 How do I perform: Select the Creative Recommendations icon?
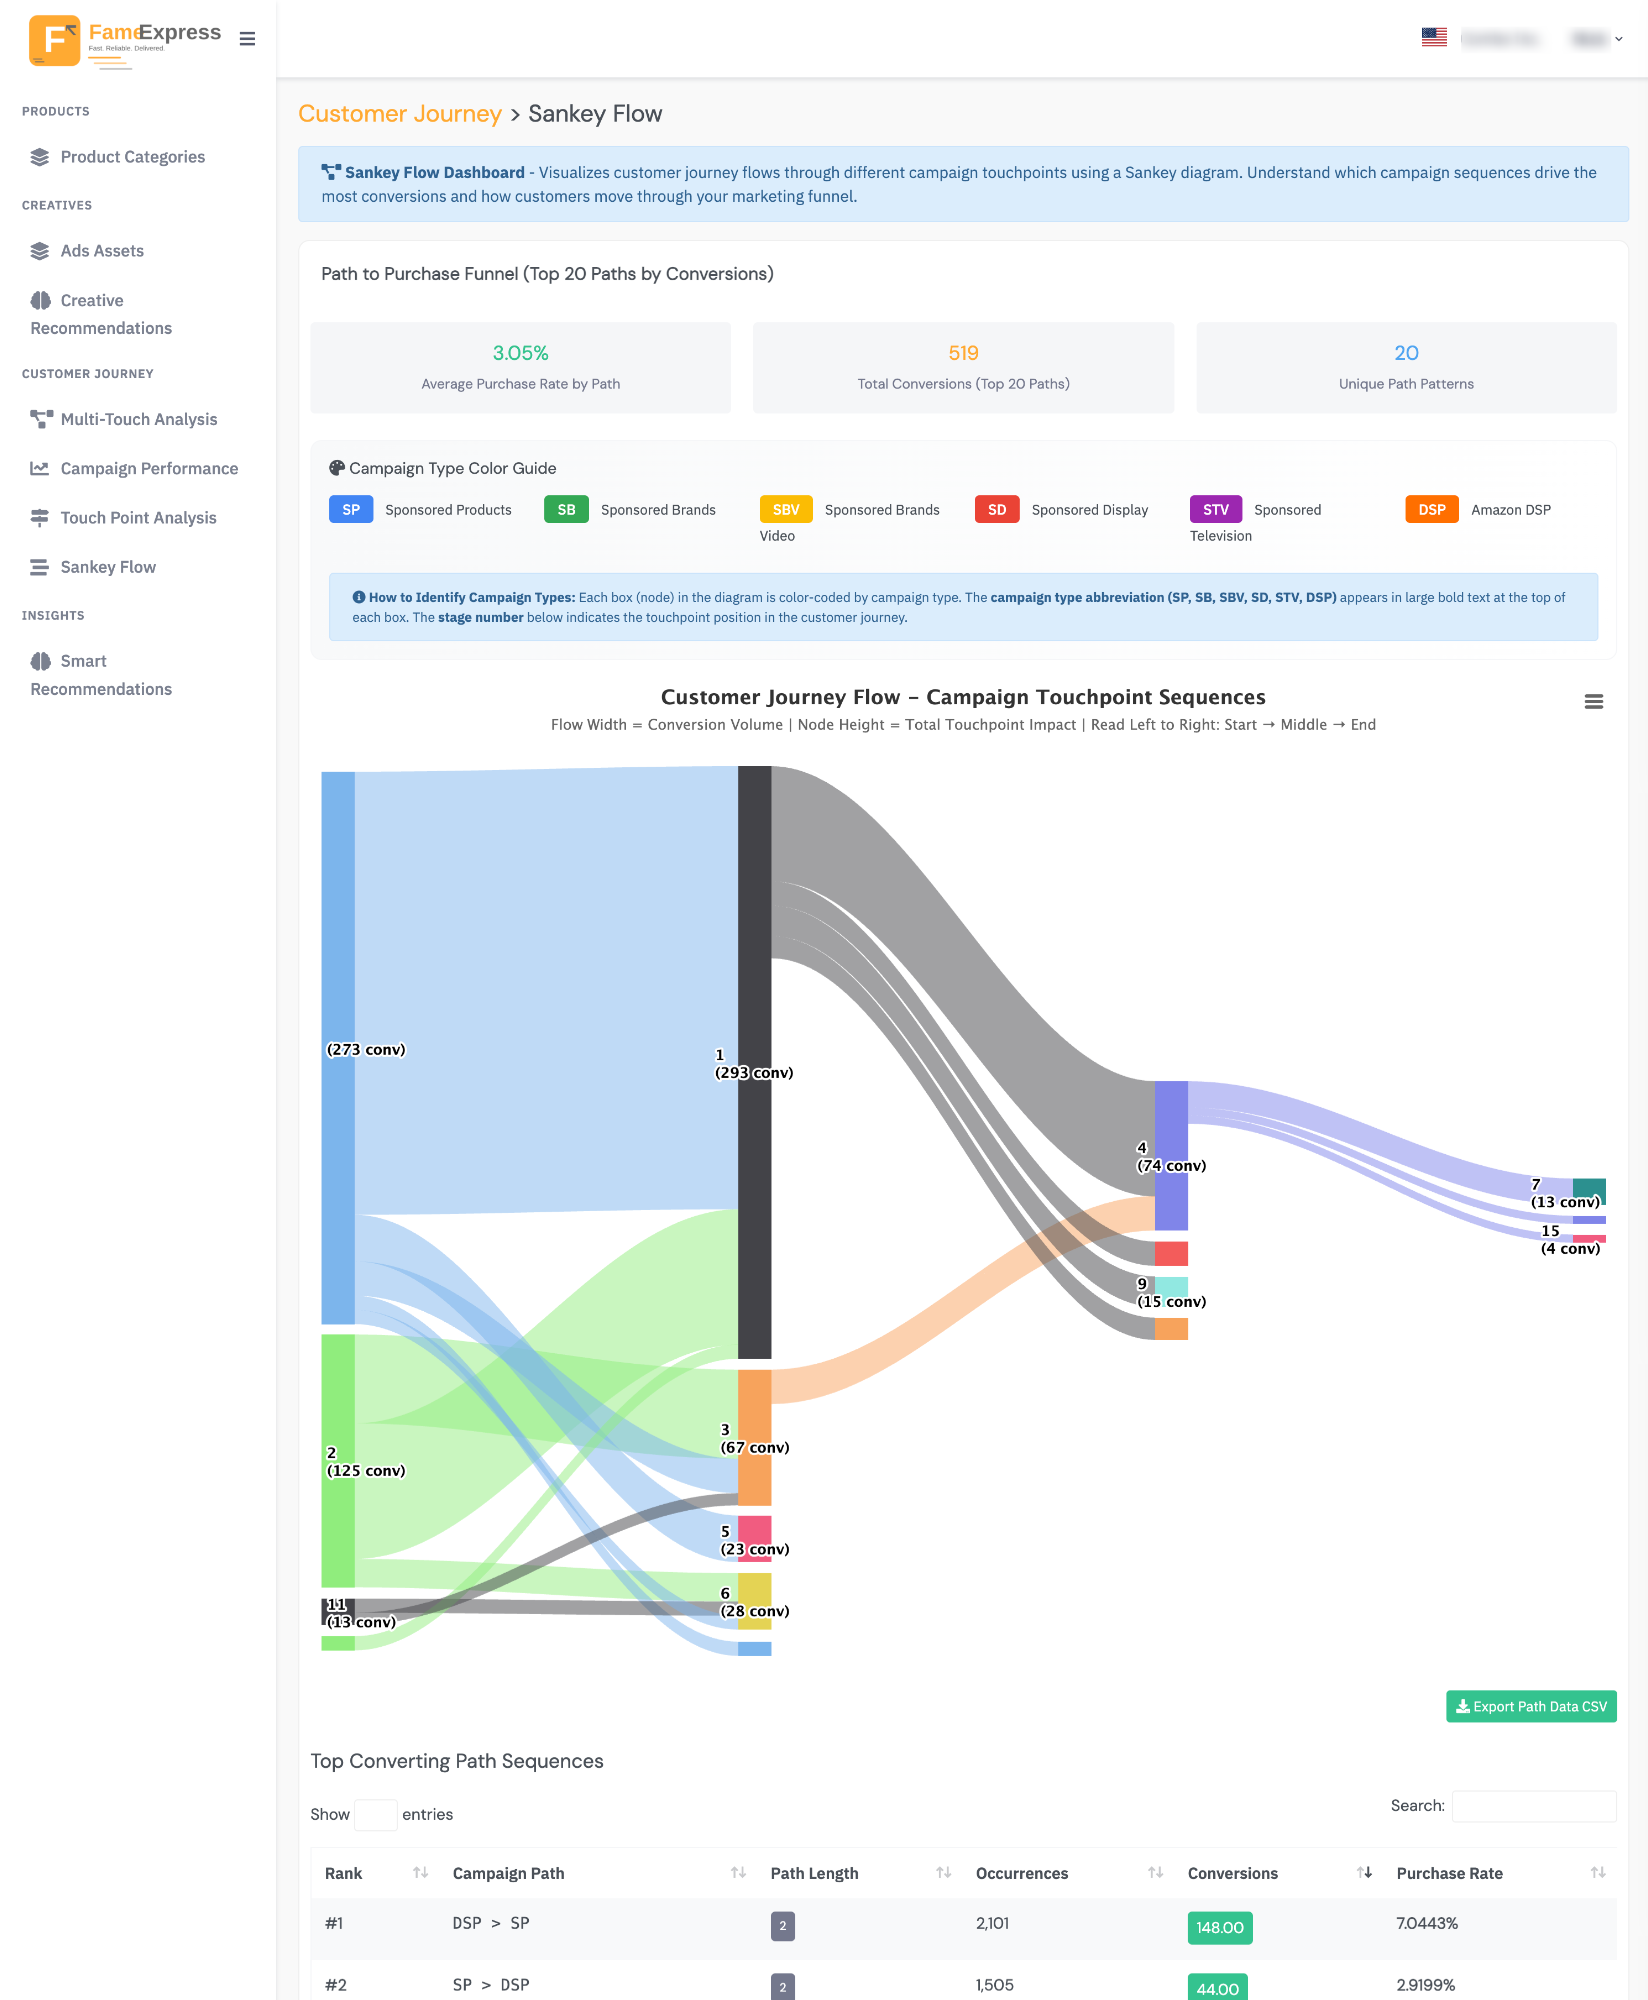pyautogui.click(x=38, y=299)
